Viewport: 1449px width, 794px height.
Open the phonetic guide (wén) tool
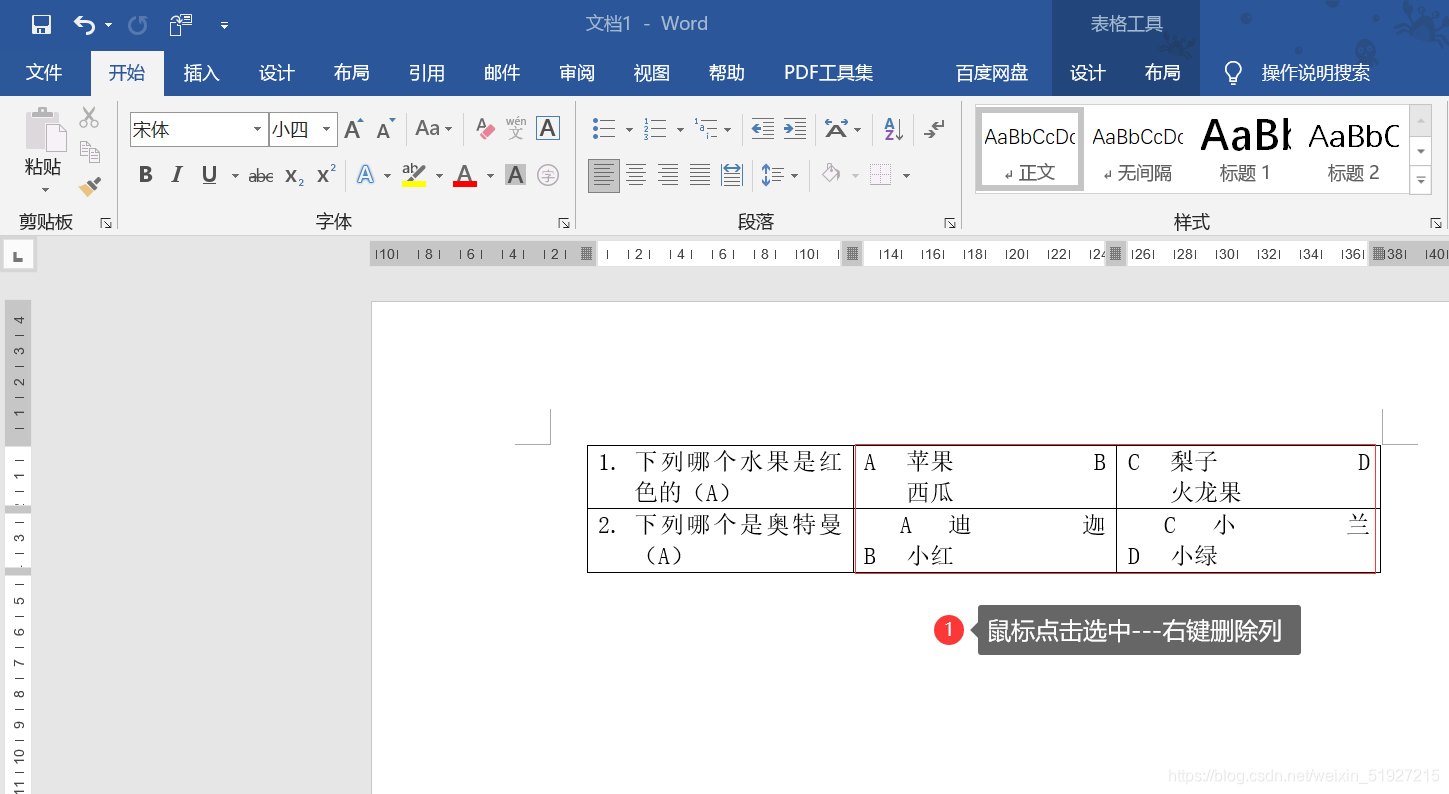(516, 128)
